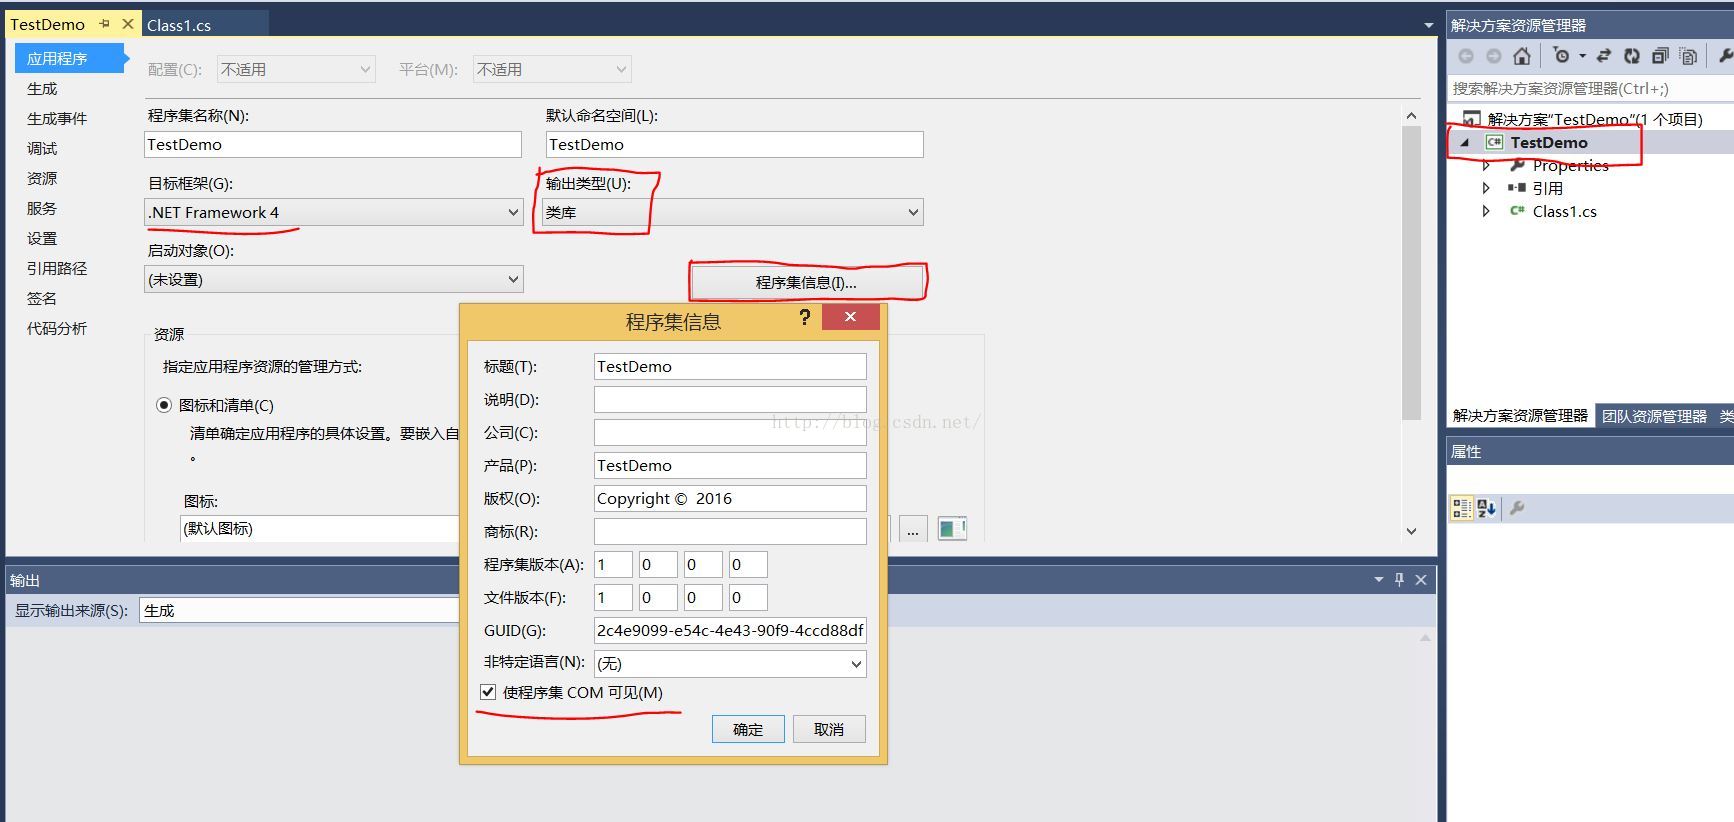Click the wrench icon in Solution Explorer toolbar
Screen dimensions: 1734x822
pos(1725,56)
